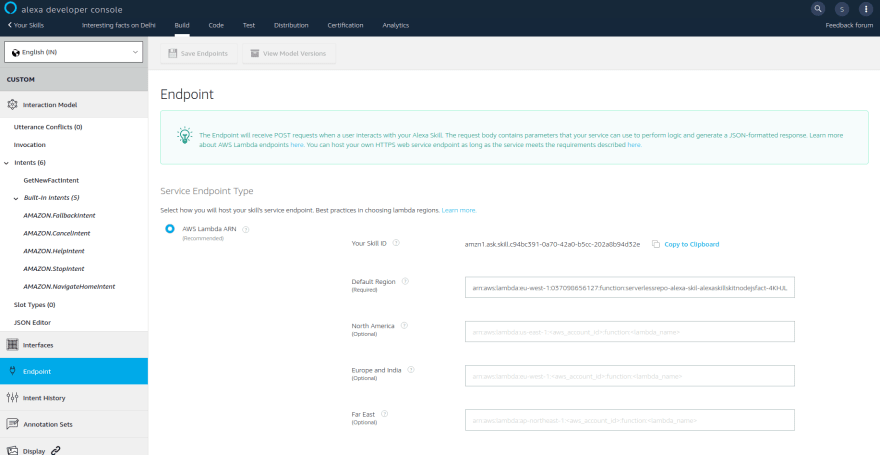This screenshot has width=880, height=455.
Task: Click the globe icon in language selector
Action: click(16, 52)
